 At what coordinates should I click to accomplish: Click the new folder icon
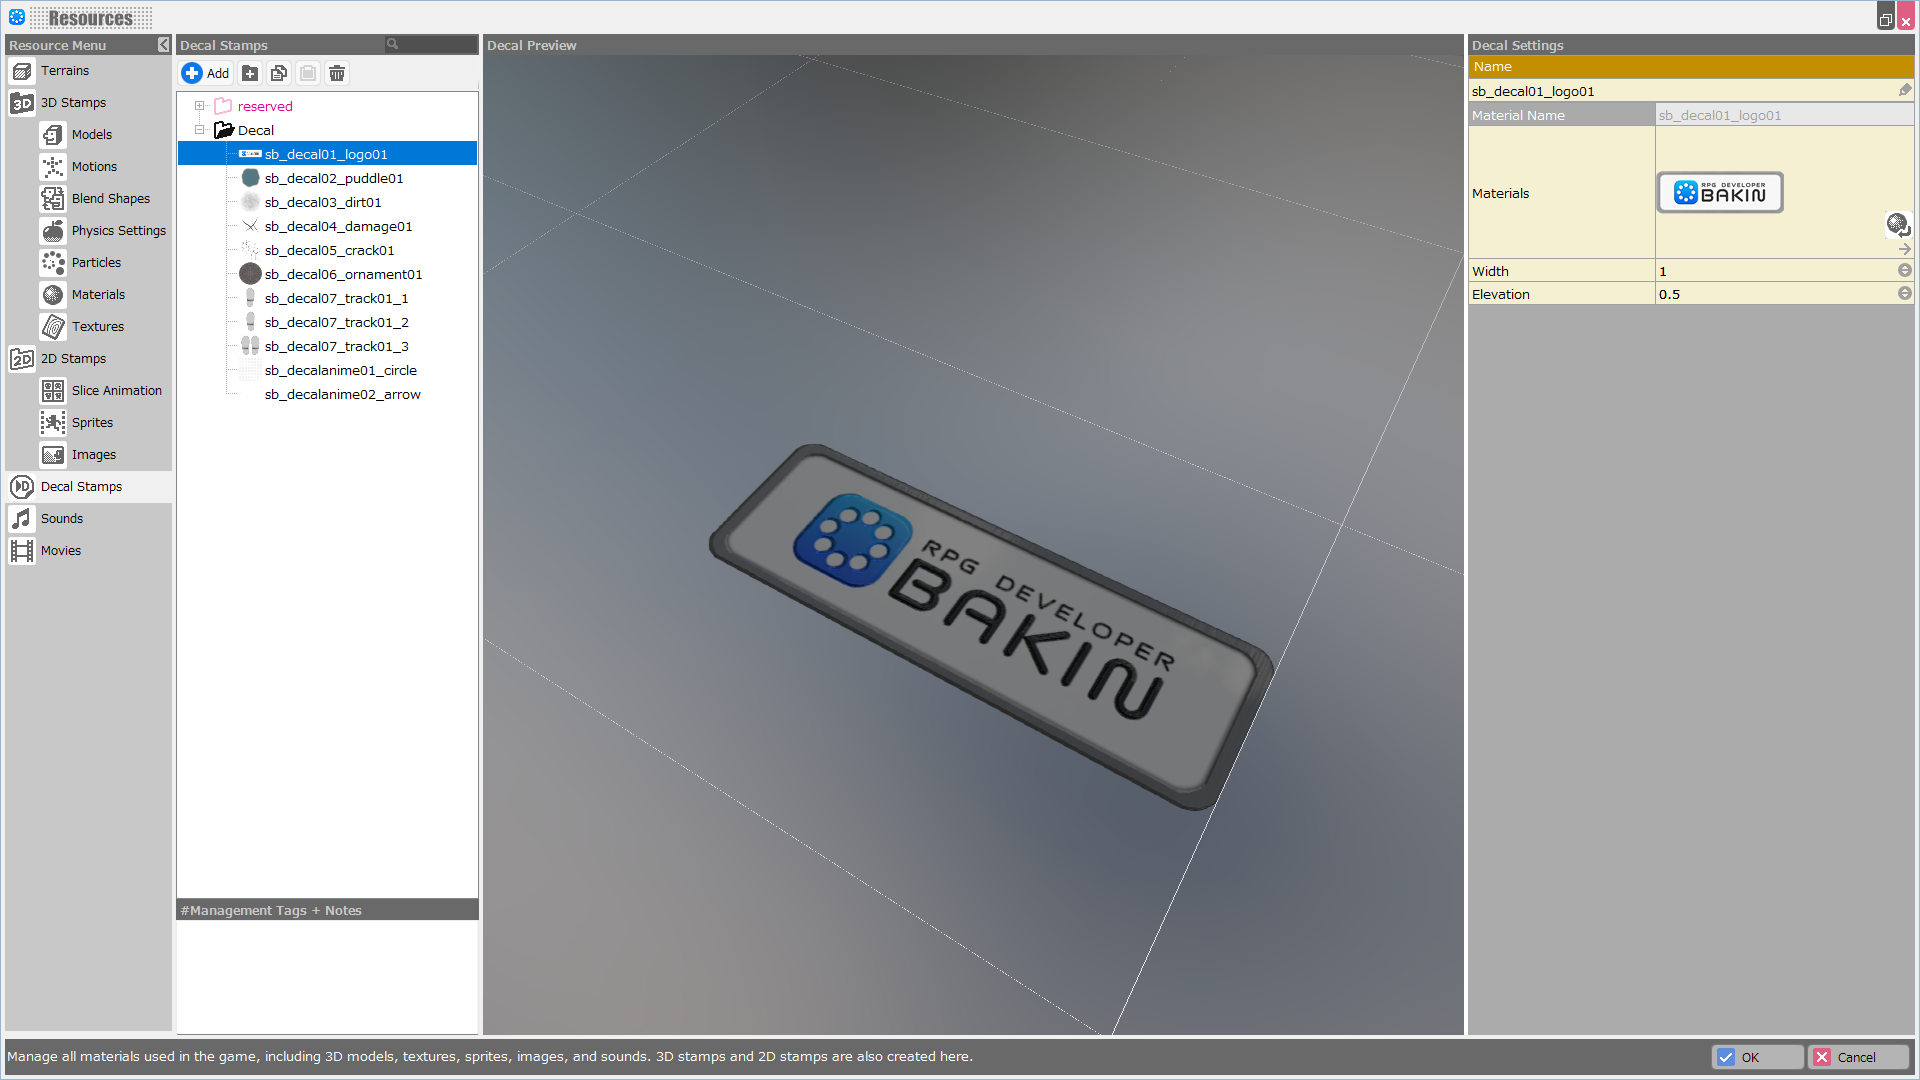[250, 73]
